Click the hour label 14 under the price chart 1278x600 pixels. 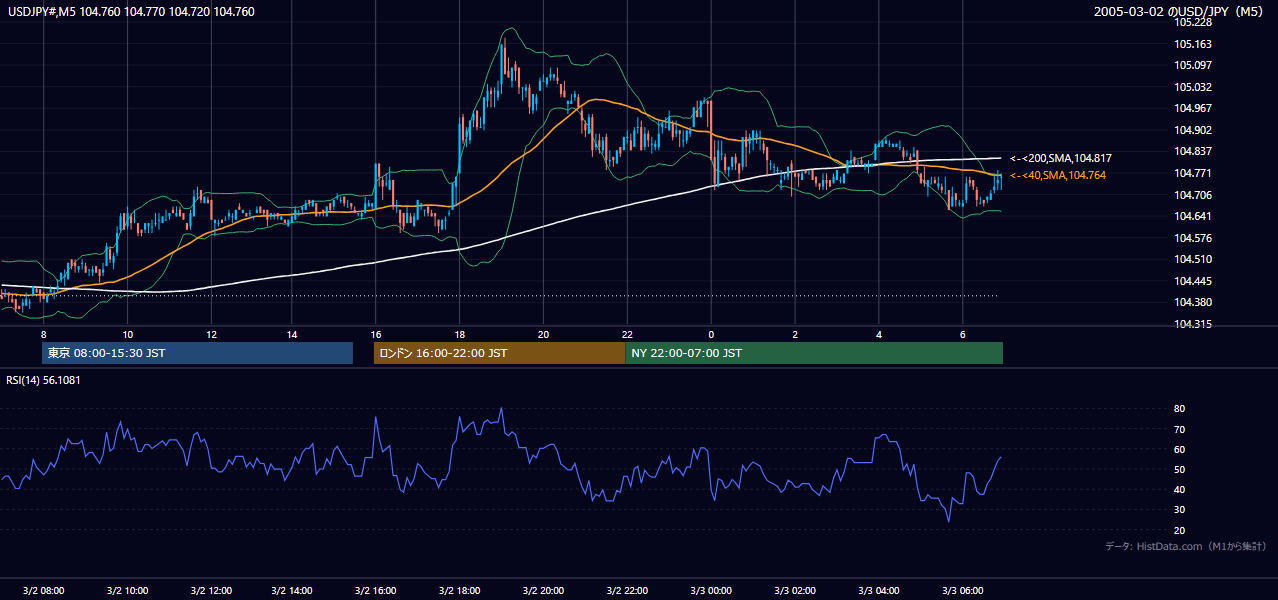[x=292, y=334]
